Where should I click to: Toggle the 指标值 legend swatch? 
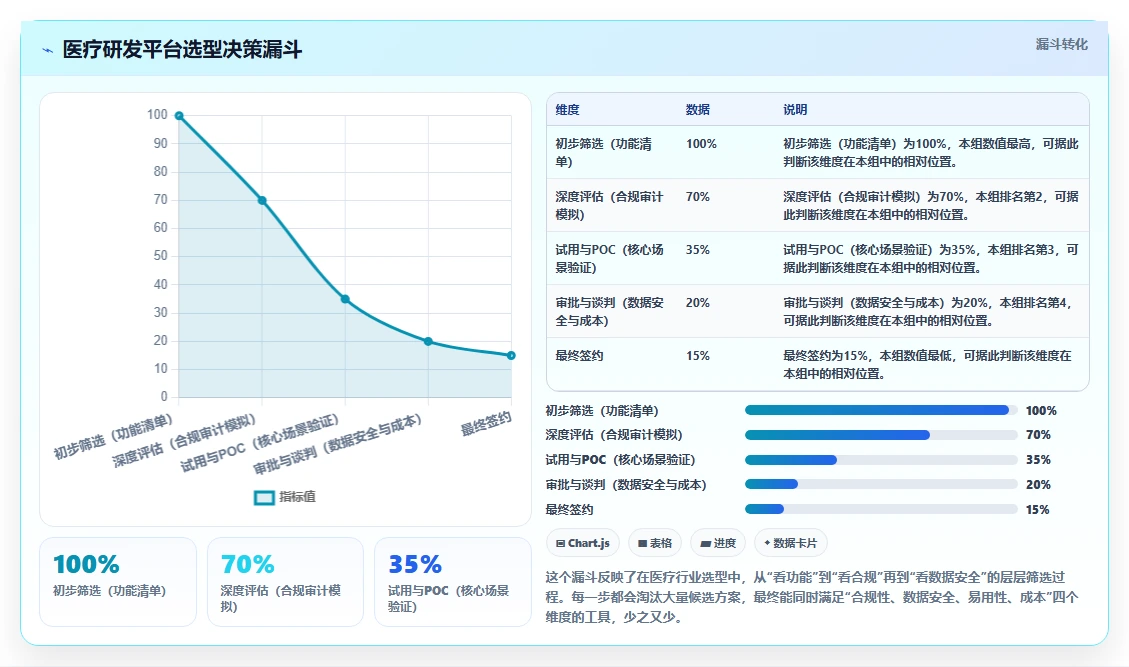tap(264, 498)
